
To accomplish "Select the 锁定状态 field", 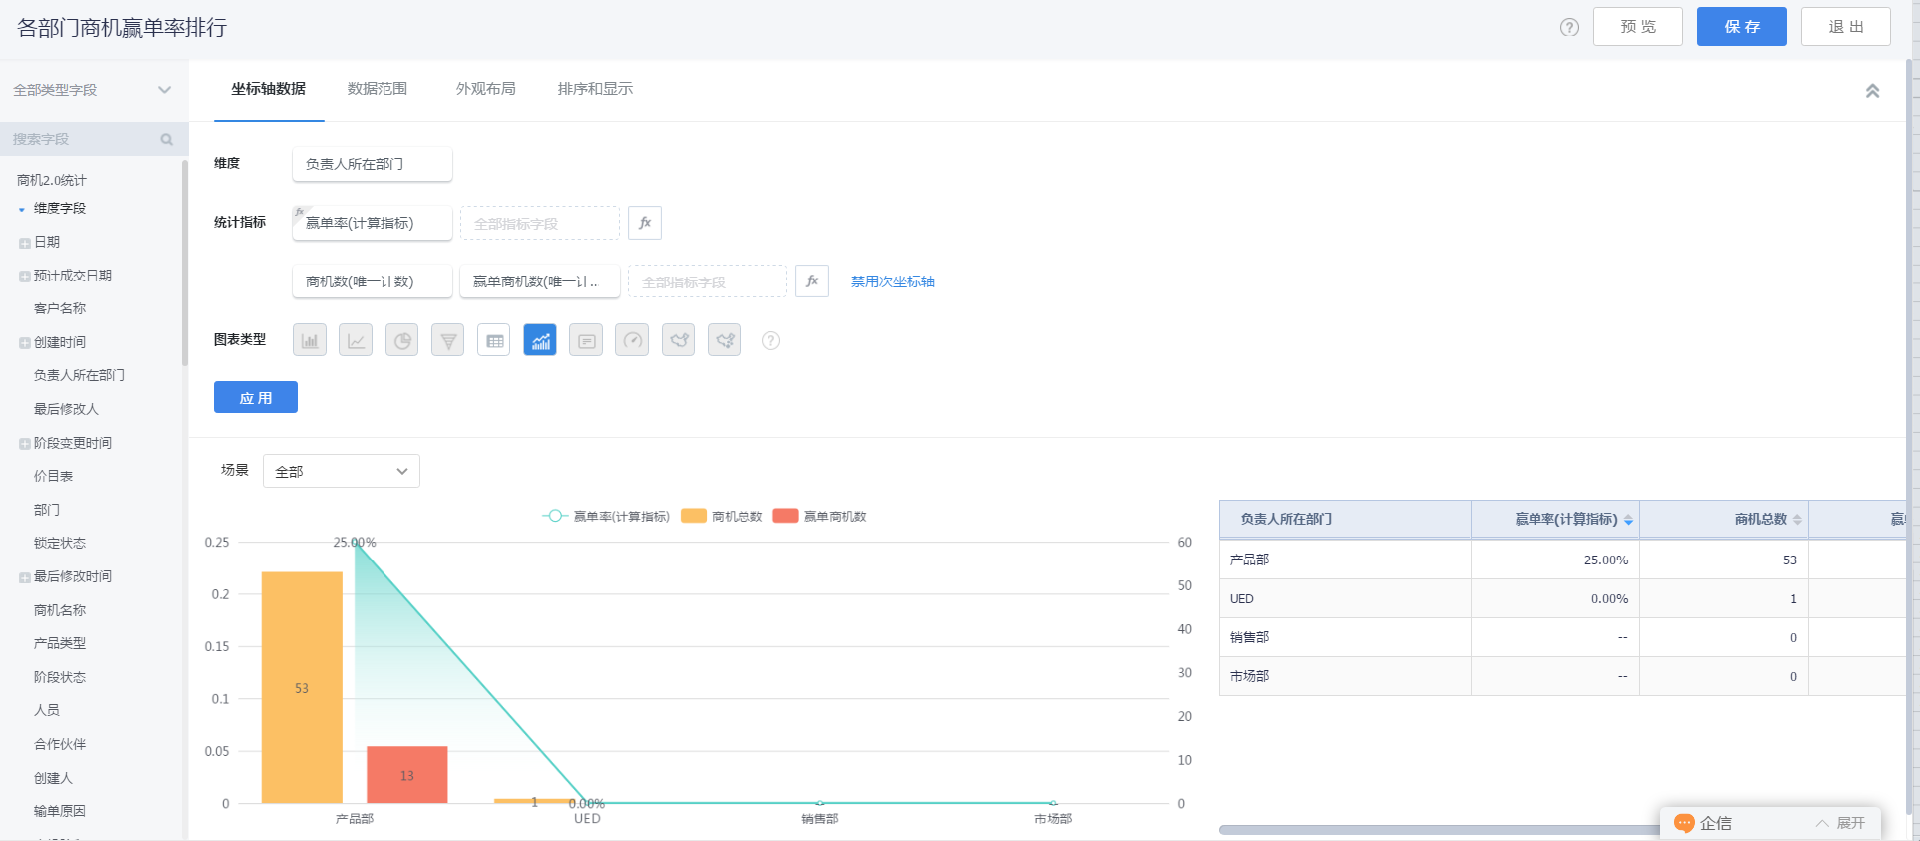I will pyautogui.click(x=60, y=544).
